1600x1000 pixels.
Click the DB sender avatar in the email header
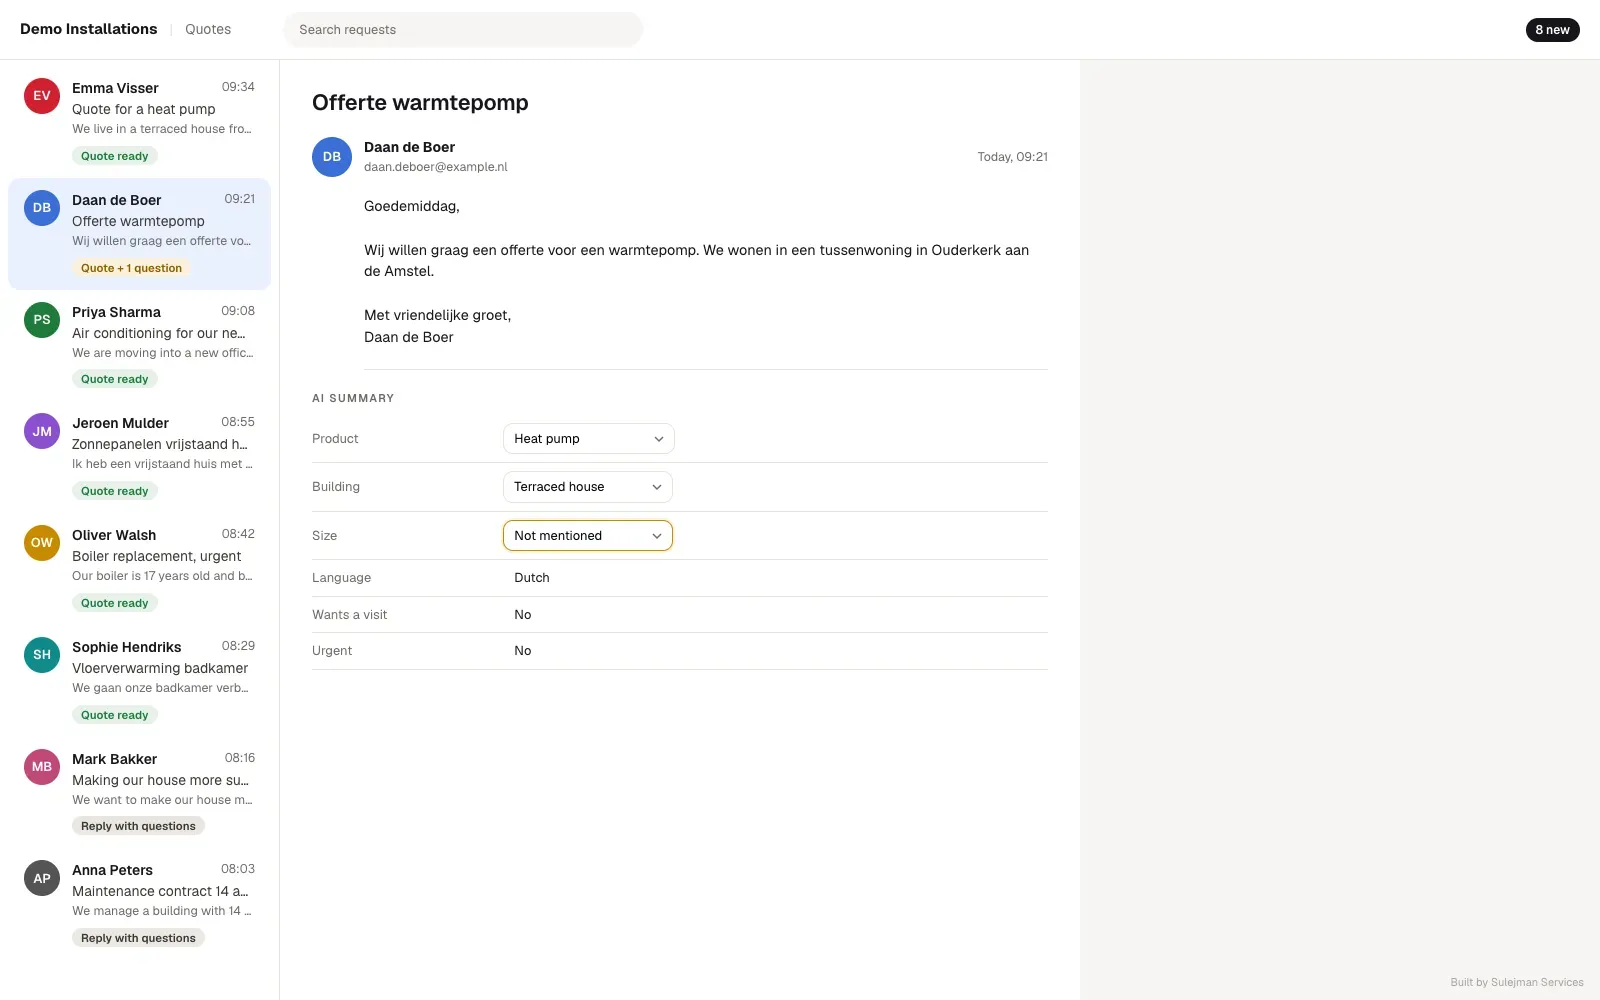pyautogui.click(x=332, y=157)
